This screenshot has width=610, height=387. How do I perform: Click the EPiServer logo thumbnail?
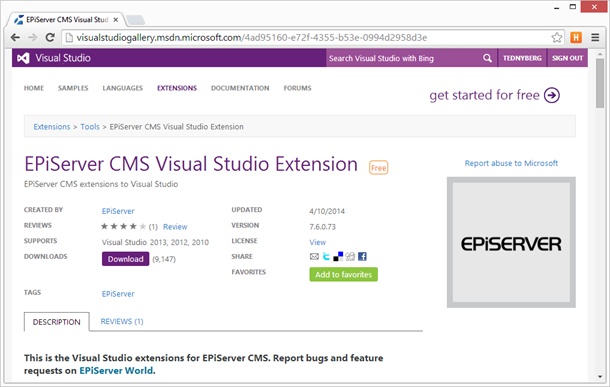511,242
